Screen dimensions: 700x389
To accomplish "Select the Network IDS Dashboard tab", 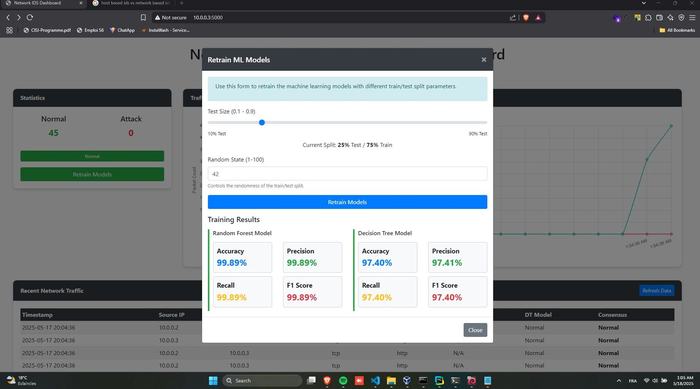I will [43, 3].
